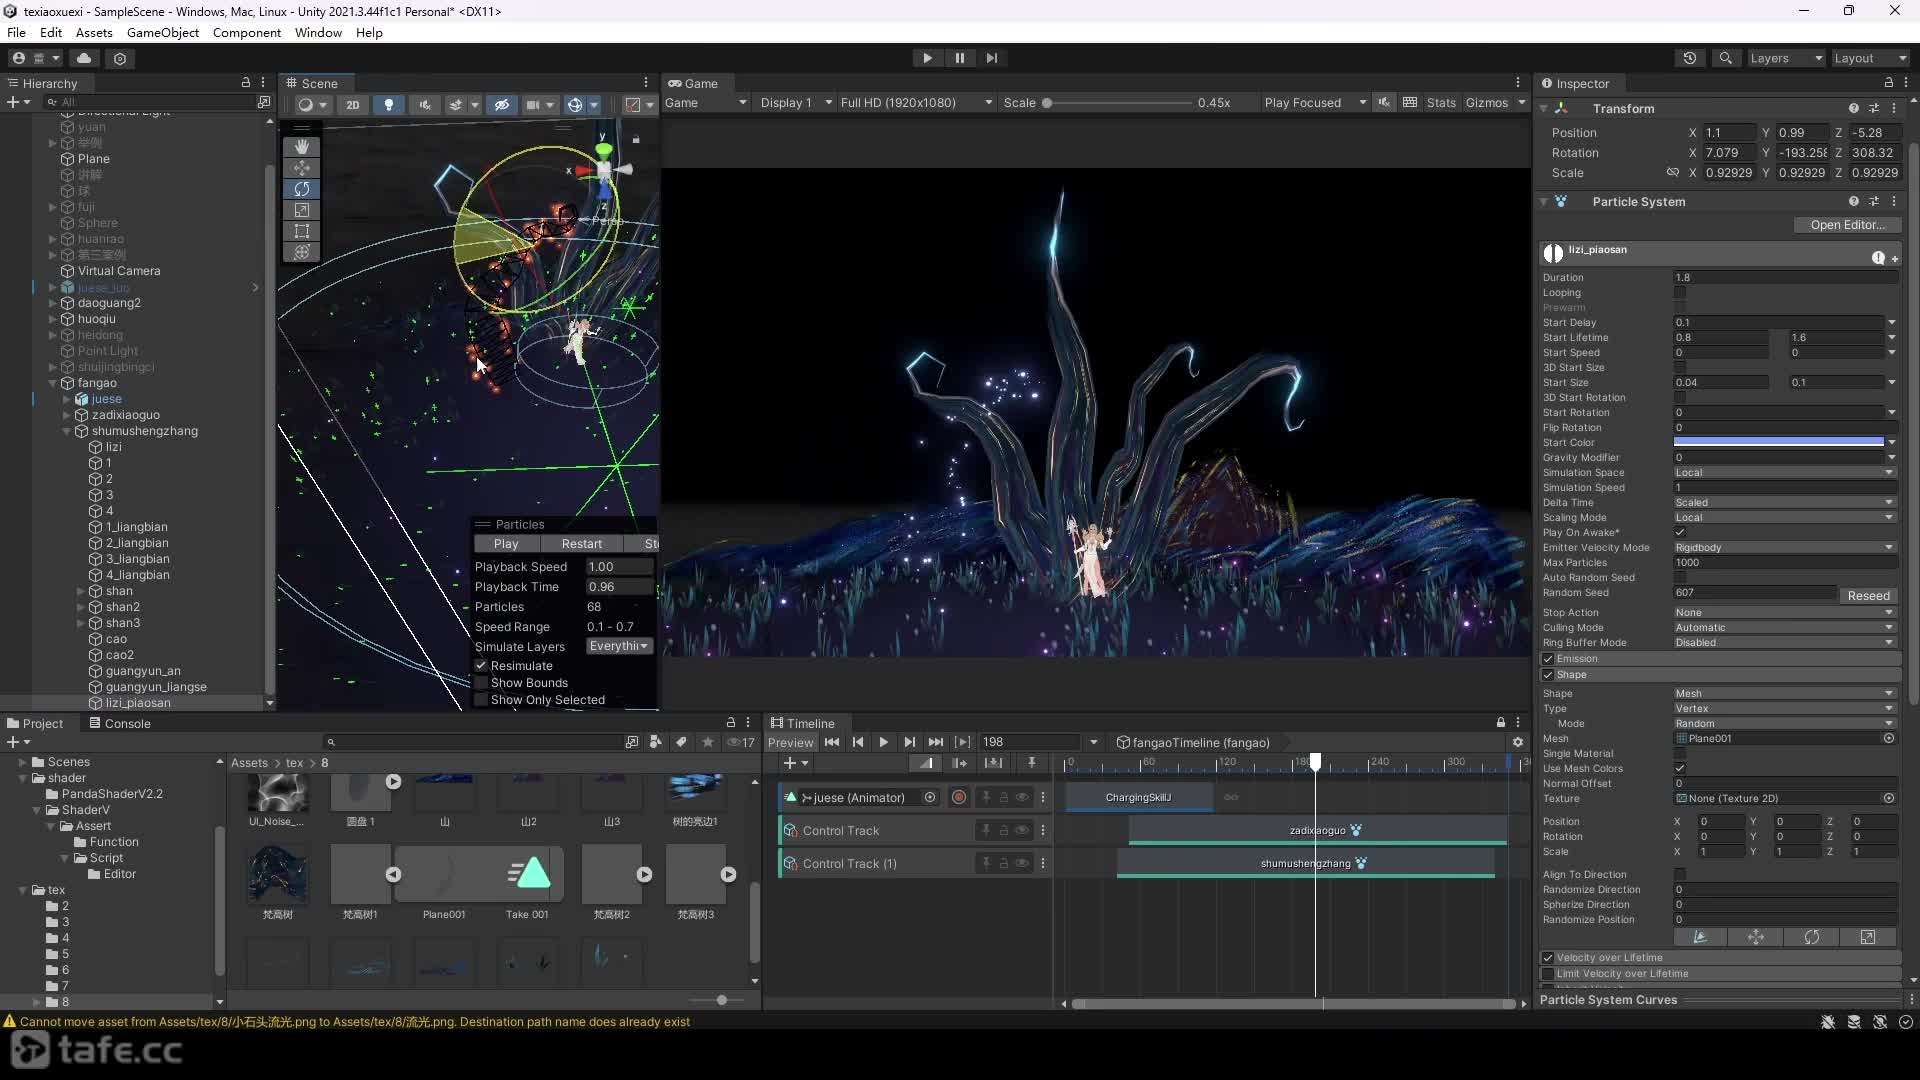Click the Reseed button
Image resolution: width=1920 pixels, height=1080 pixels.
click(1868, 595)
